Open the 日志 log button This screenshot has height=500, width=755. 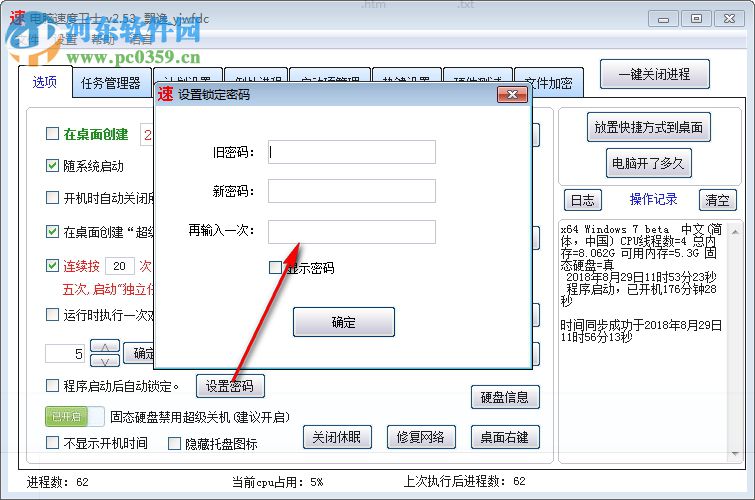583,200
